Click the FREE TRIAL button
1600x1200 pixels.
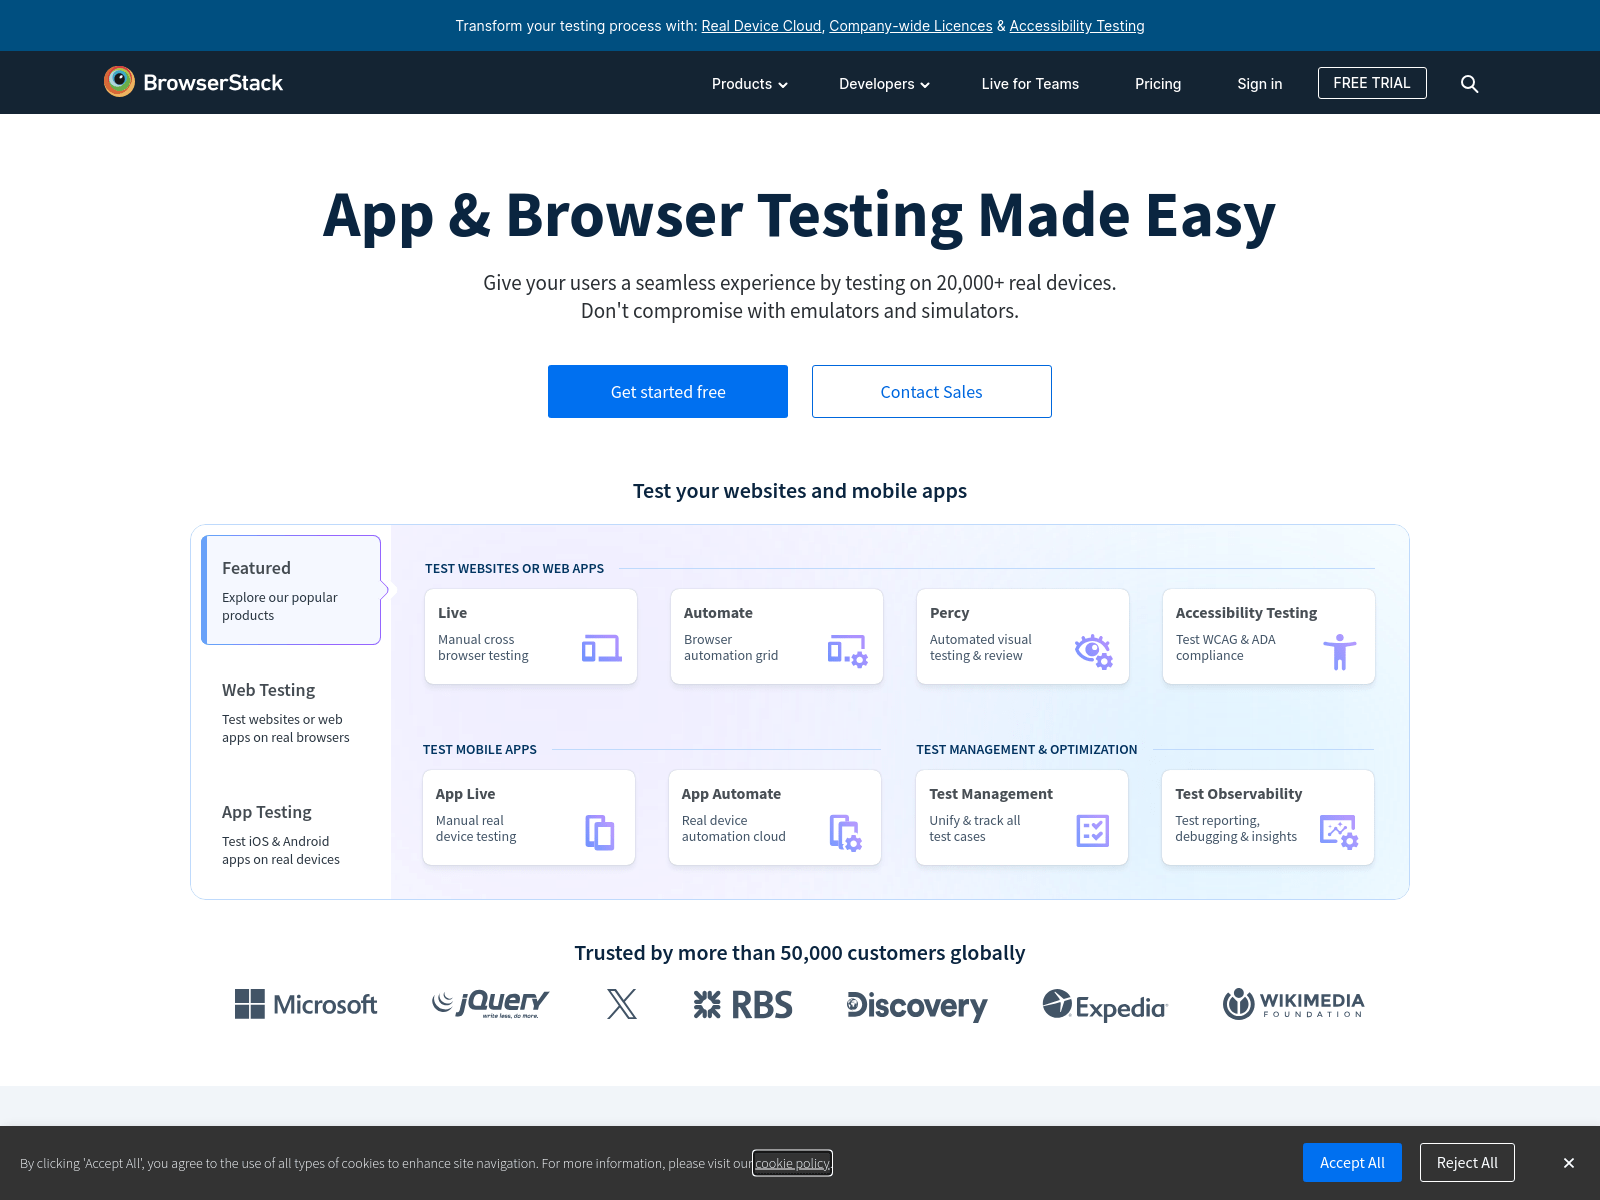1372,83
